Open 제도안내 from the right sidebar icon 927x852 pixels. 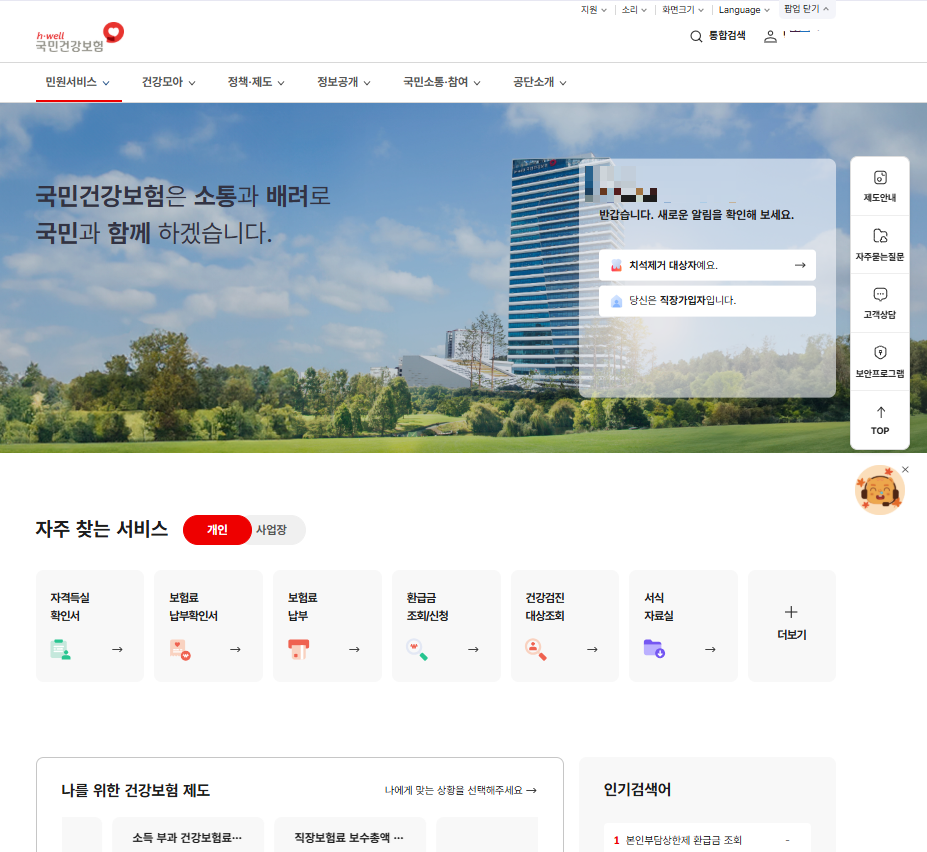[879, 187]
